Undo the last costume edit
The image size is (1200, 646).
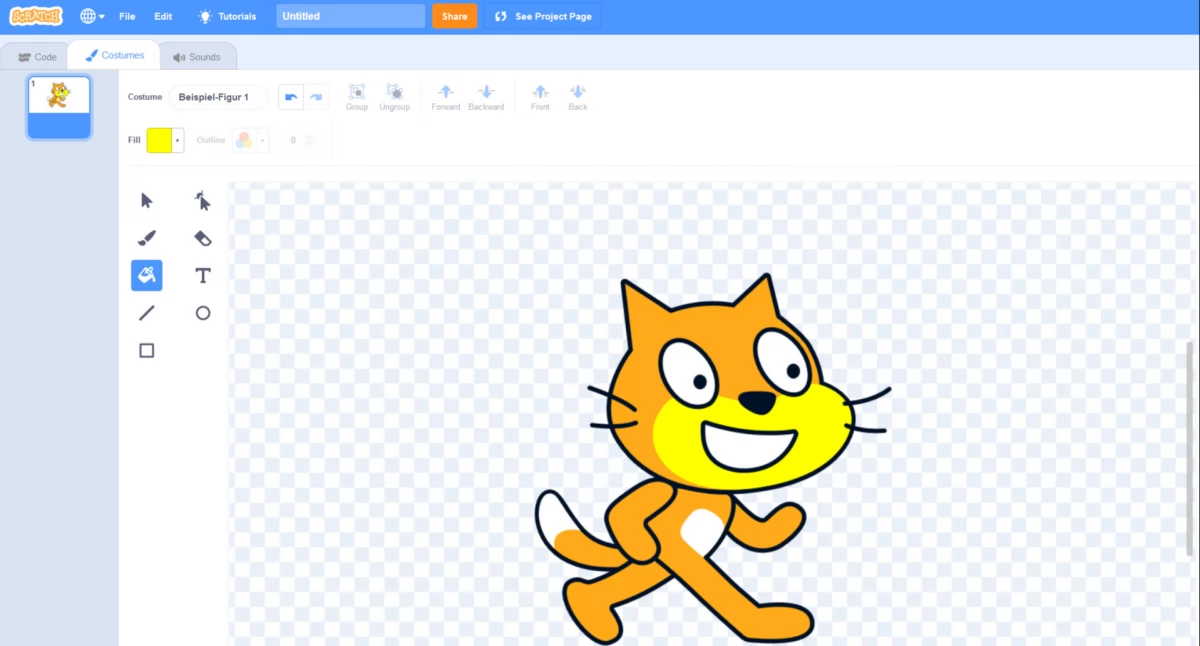(x=291, y=97)
